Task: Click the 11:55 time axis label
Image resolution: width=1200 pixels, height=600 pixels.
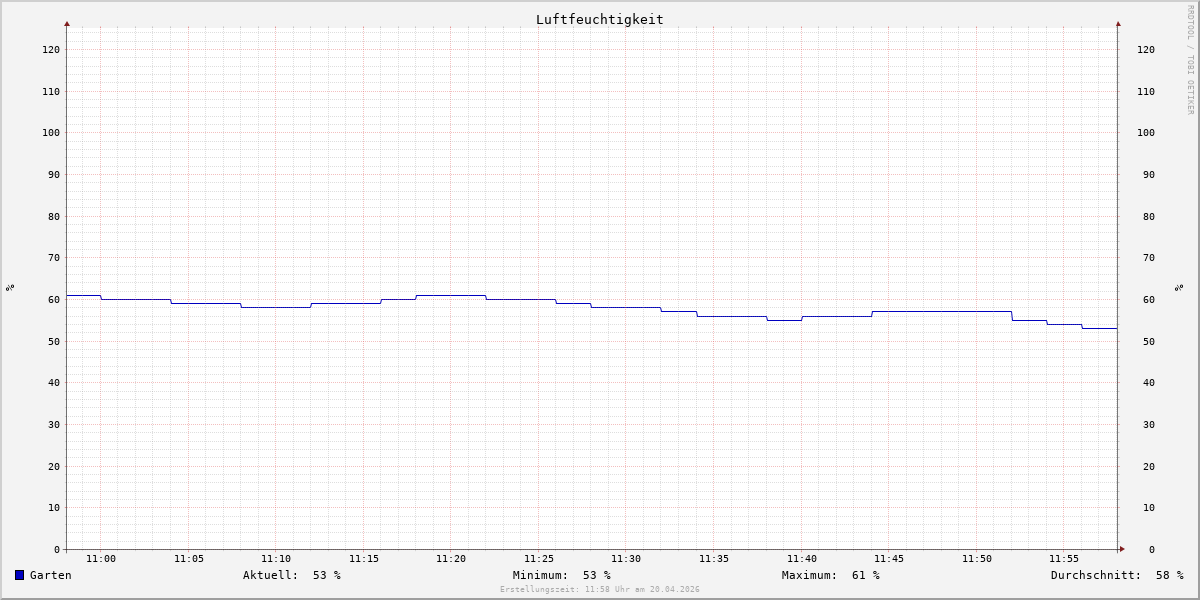Action: tap(1064, 559)
